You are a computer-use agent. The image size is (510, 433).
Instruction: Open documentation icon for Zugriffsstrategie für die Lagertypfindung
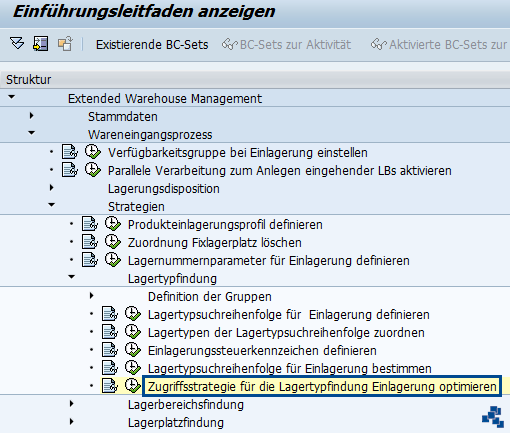coord(110,386)
